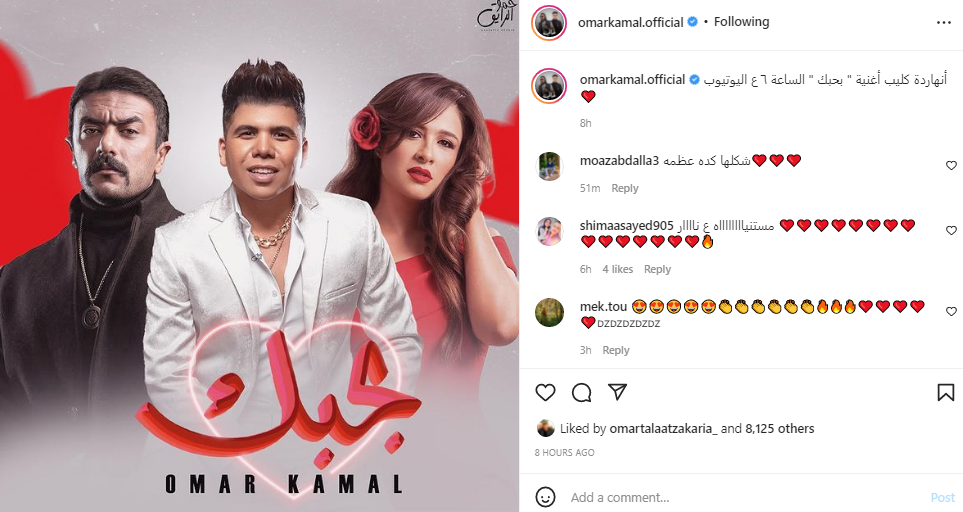Reply to moazabdalla3's comment
Viewport: 963px width, 512px height.
click(625, 188)
